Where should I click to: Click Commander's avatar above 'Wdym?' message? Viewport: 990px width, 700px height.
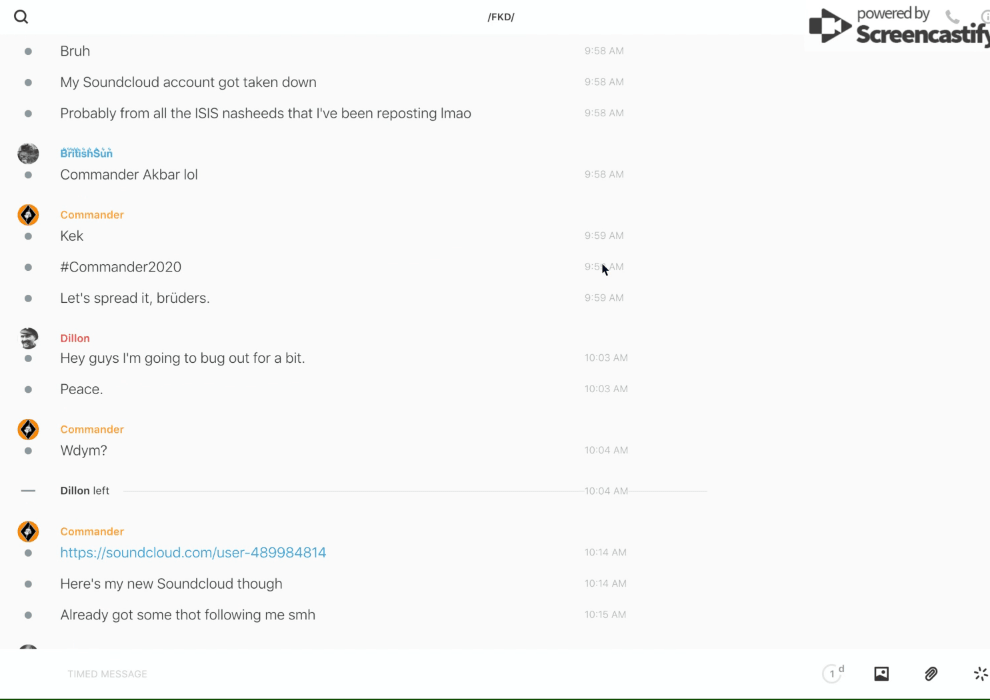pos(28,429)
